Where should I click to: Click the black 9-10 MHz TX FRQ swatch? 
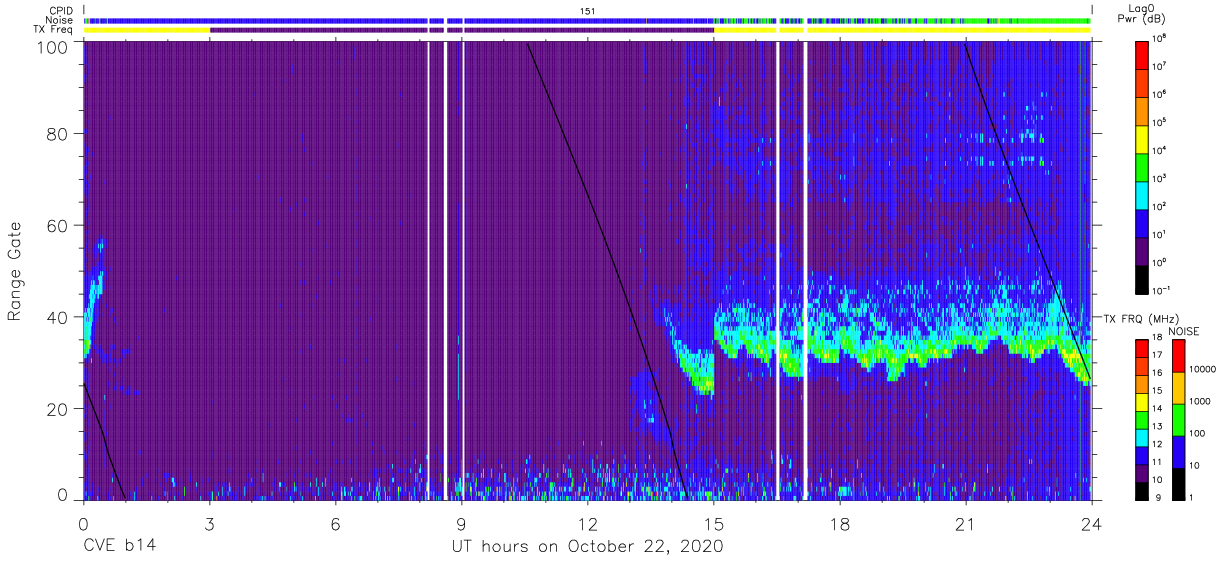click(x=1143, y=490)
